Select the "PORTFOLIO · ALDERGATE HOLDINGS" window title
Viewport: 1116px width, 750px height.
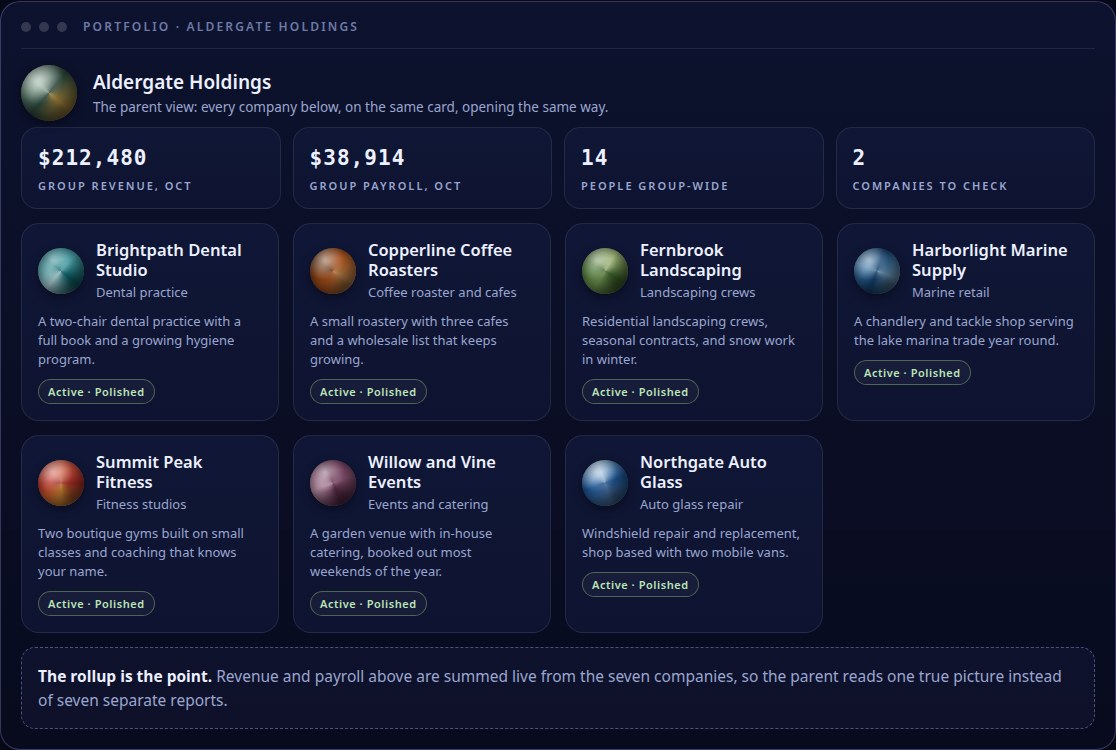point(221,27)
